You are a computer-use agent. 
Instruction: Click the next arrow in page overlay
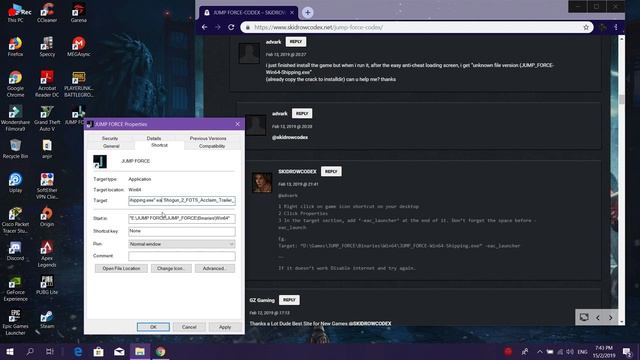coord(611,318)
